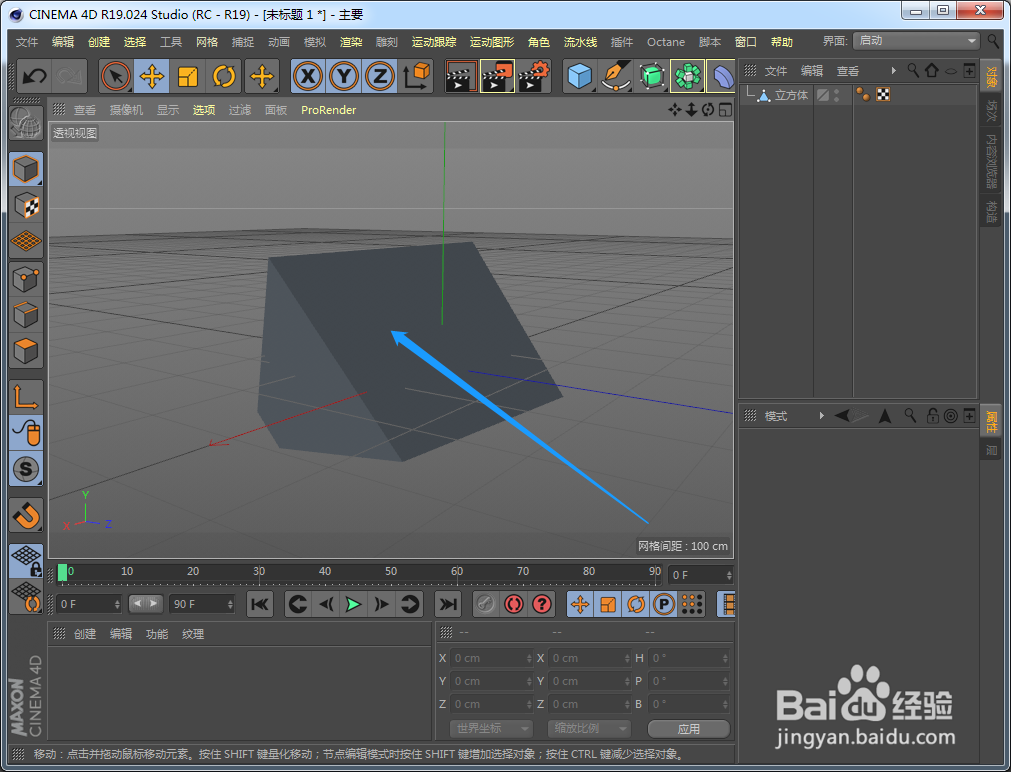Switch to Model mode

coord(26,170)
